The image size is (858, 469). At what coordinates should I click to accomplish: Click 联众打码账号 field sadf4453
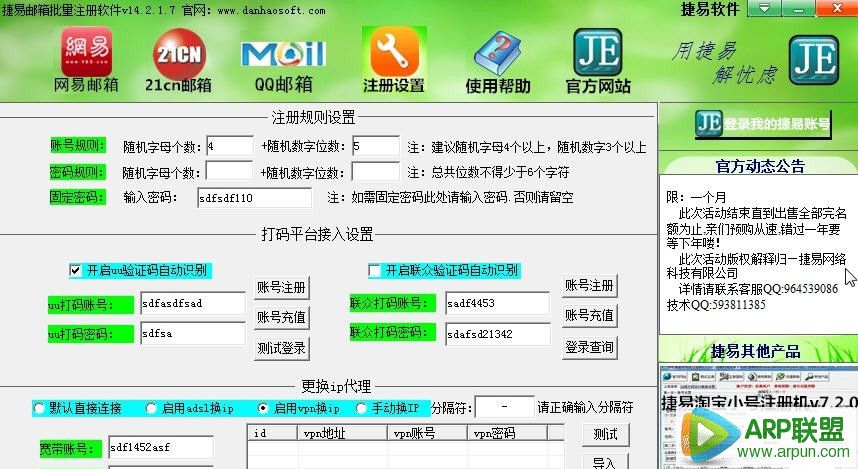[x=497, y=303]
